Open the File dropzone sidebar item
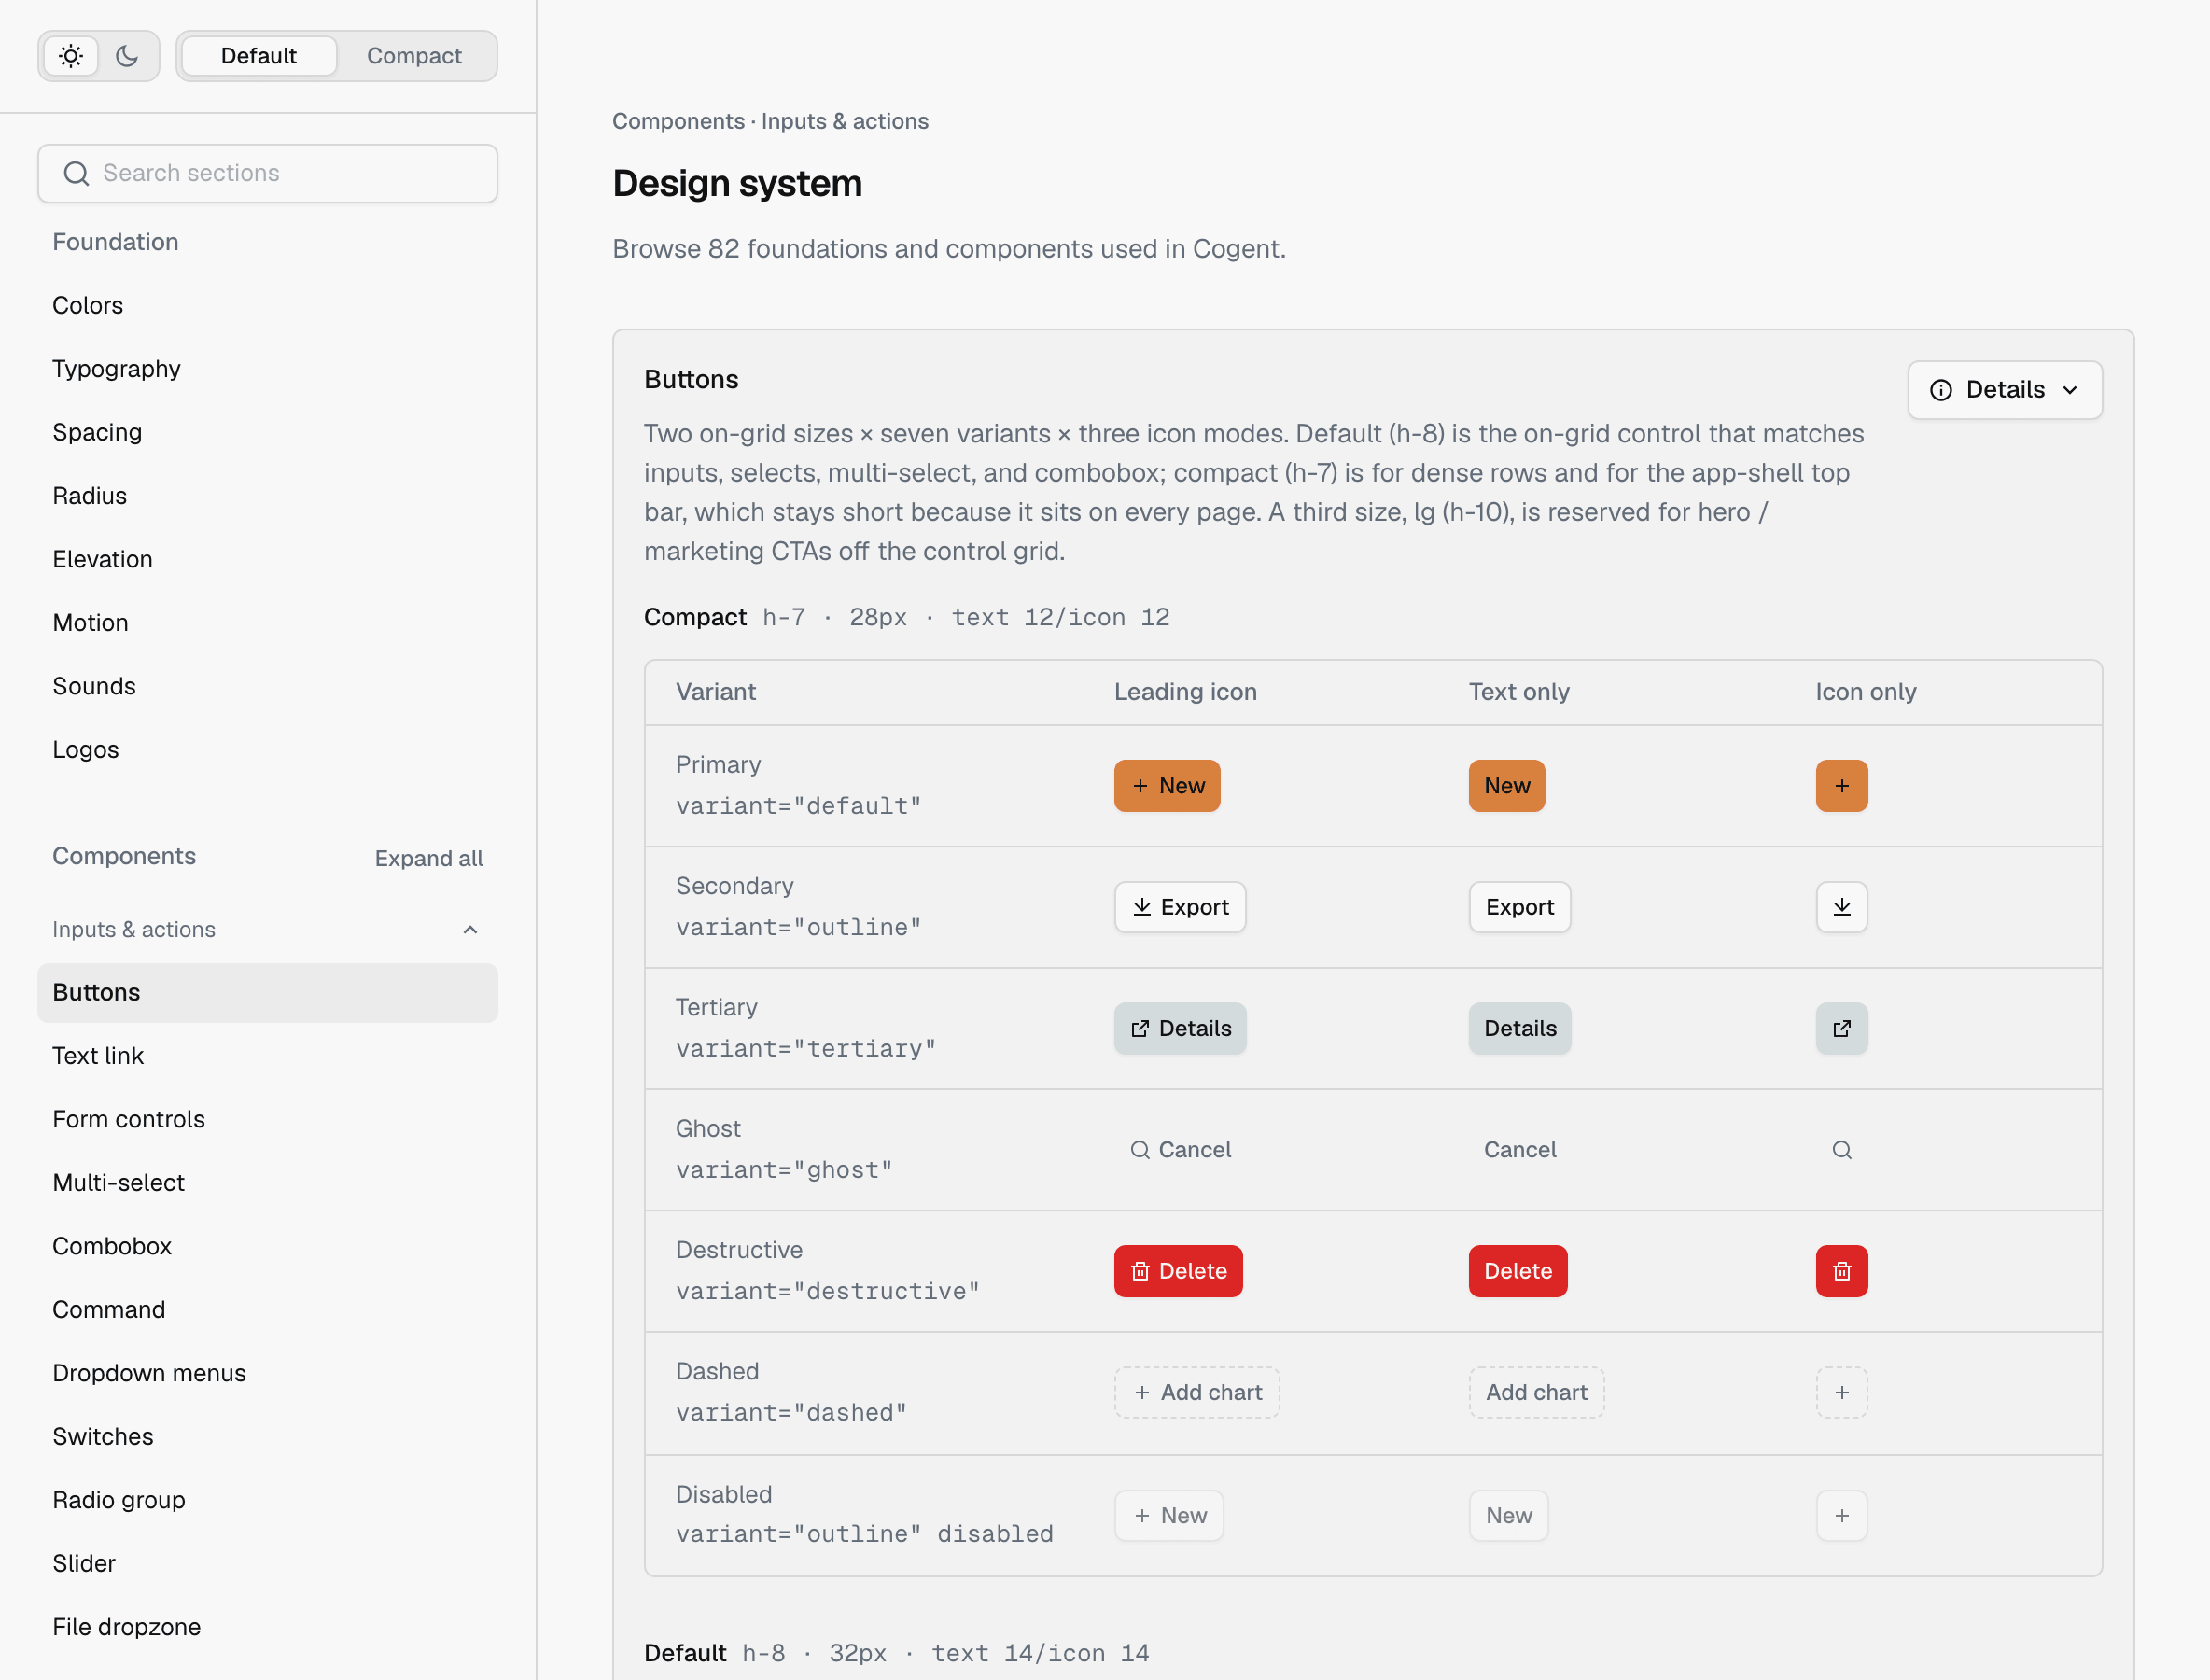 coord(268,1627)
